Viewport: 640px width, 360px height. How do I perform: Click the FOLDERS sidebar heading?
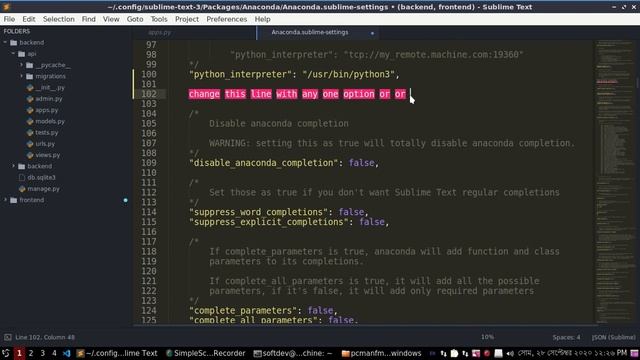pos(17,31)
